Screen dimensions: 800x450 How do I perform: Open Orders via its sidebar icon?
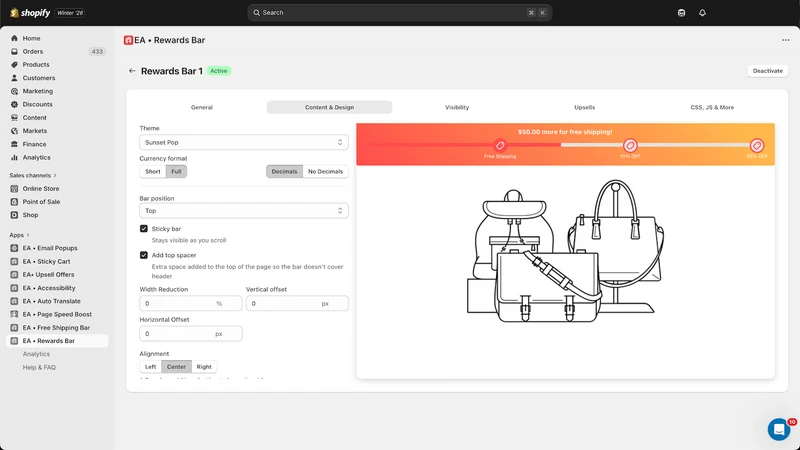click(14, 52)
